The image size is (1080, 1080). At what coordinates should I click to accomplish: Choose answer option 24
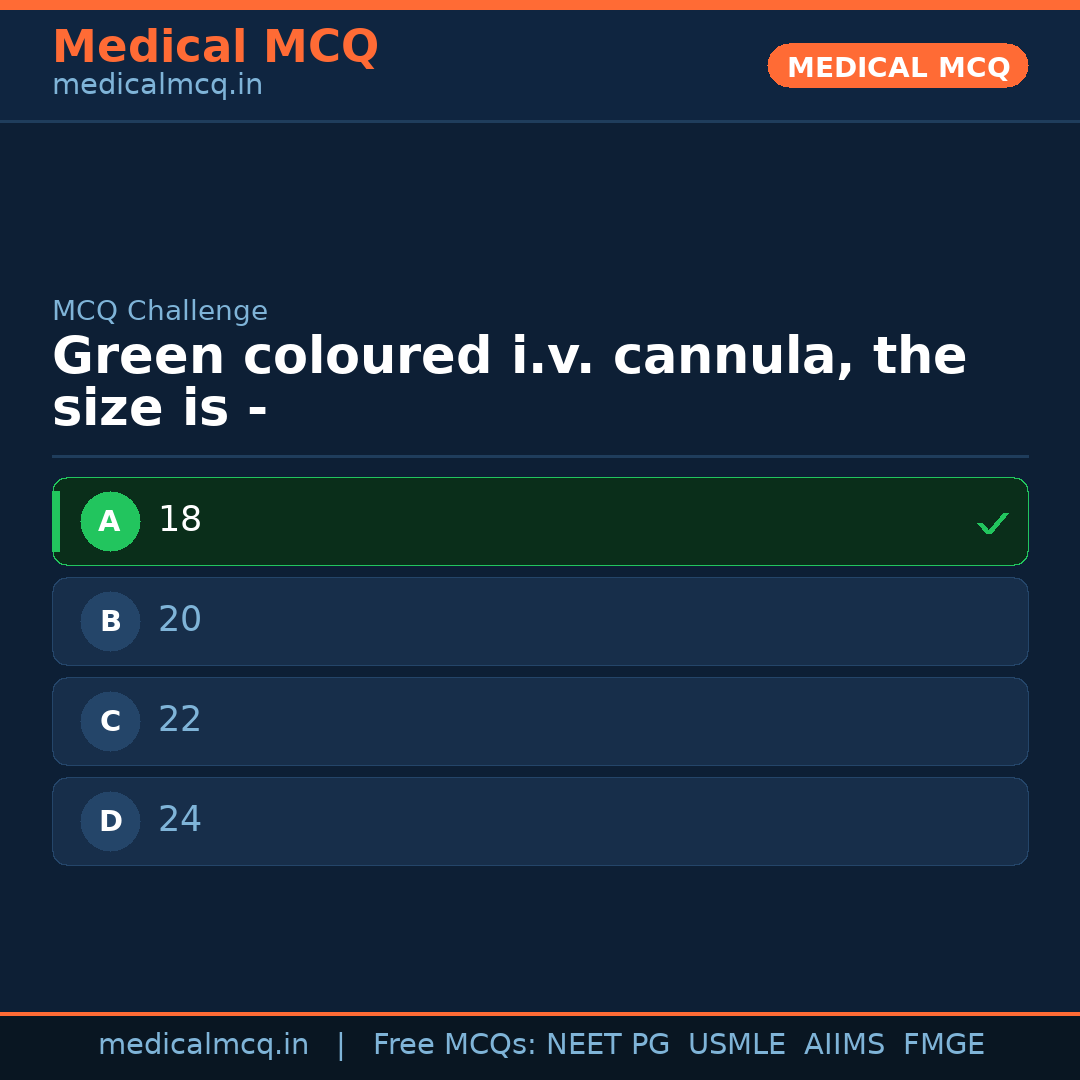pos(540,821)
